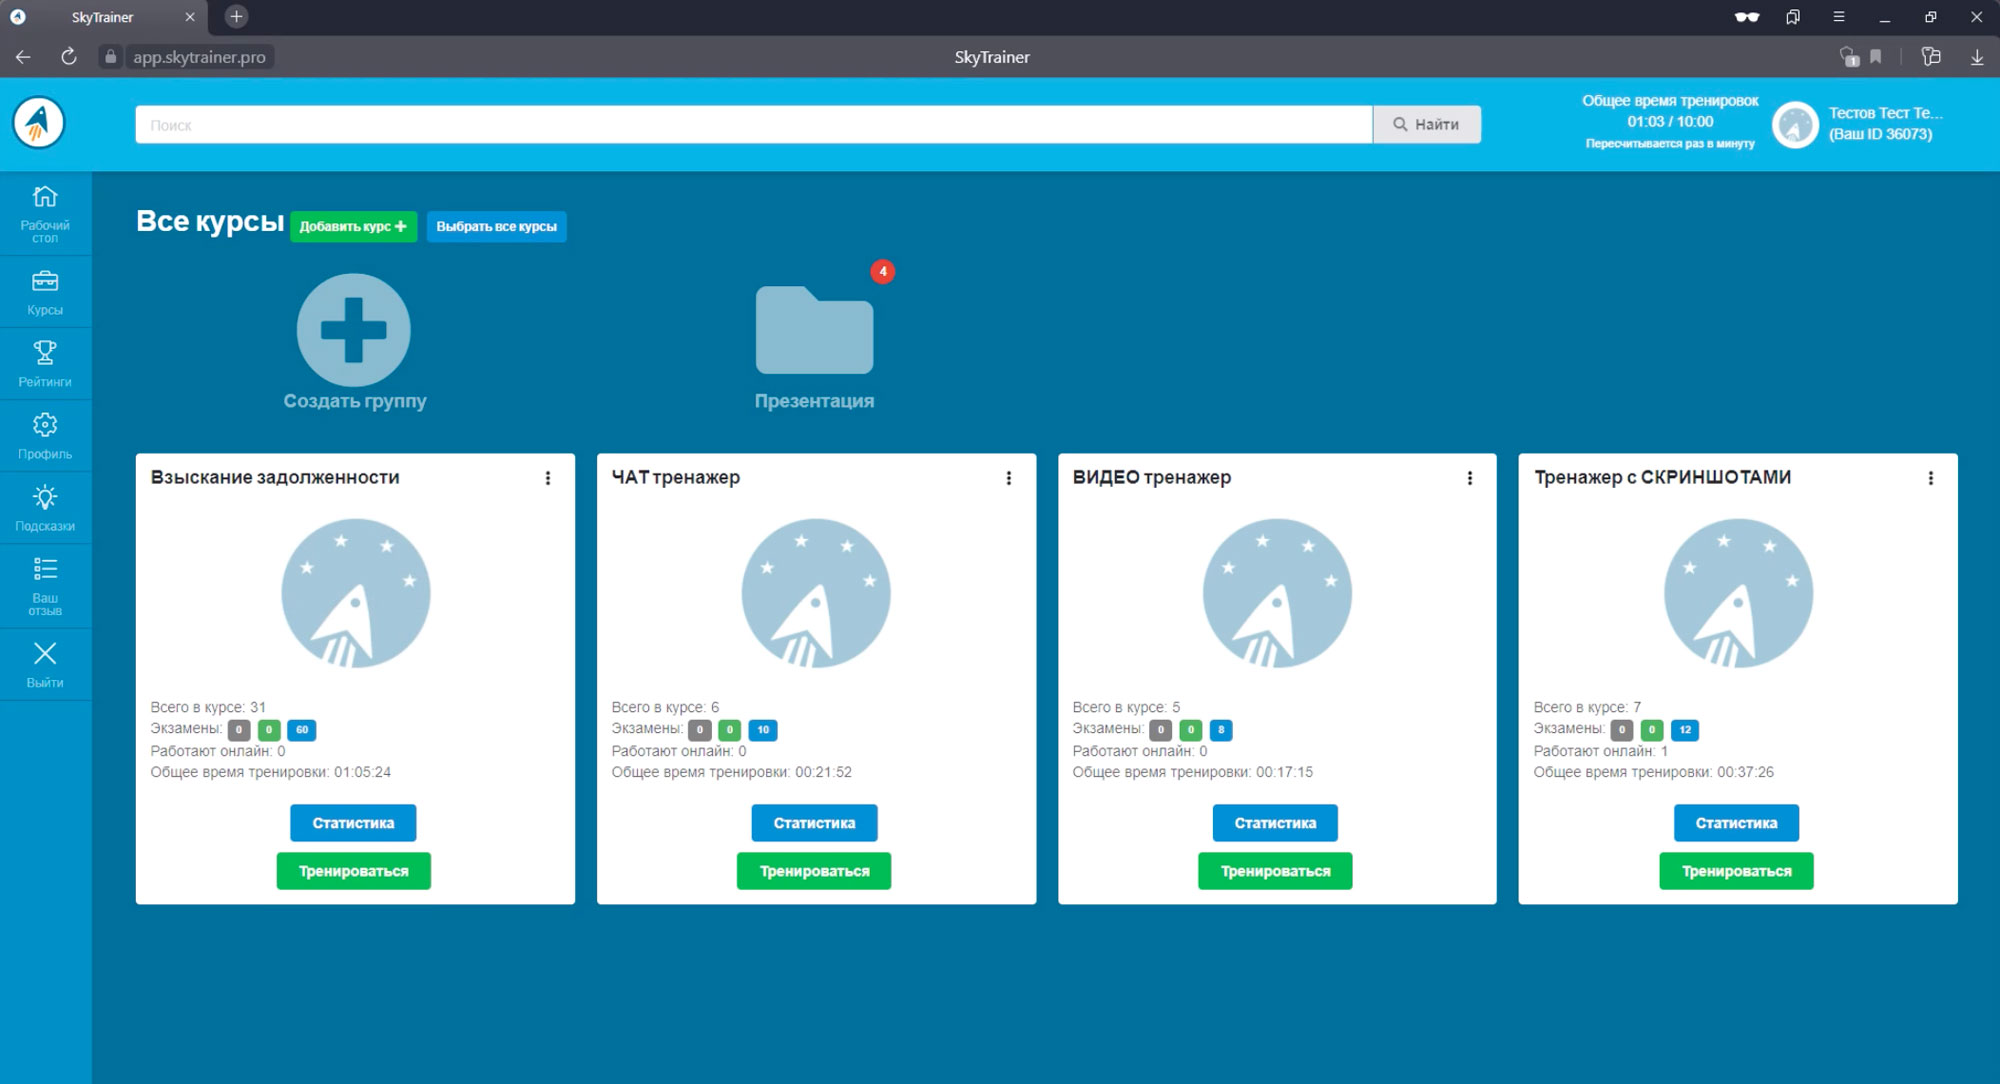Click the SkyTrainer rocket logo

(x=39, y=123)
